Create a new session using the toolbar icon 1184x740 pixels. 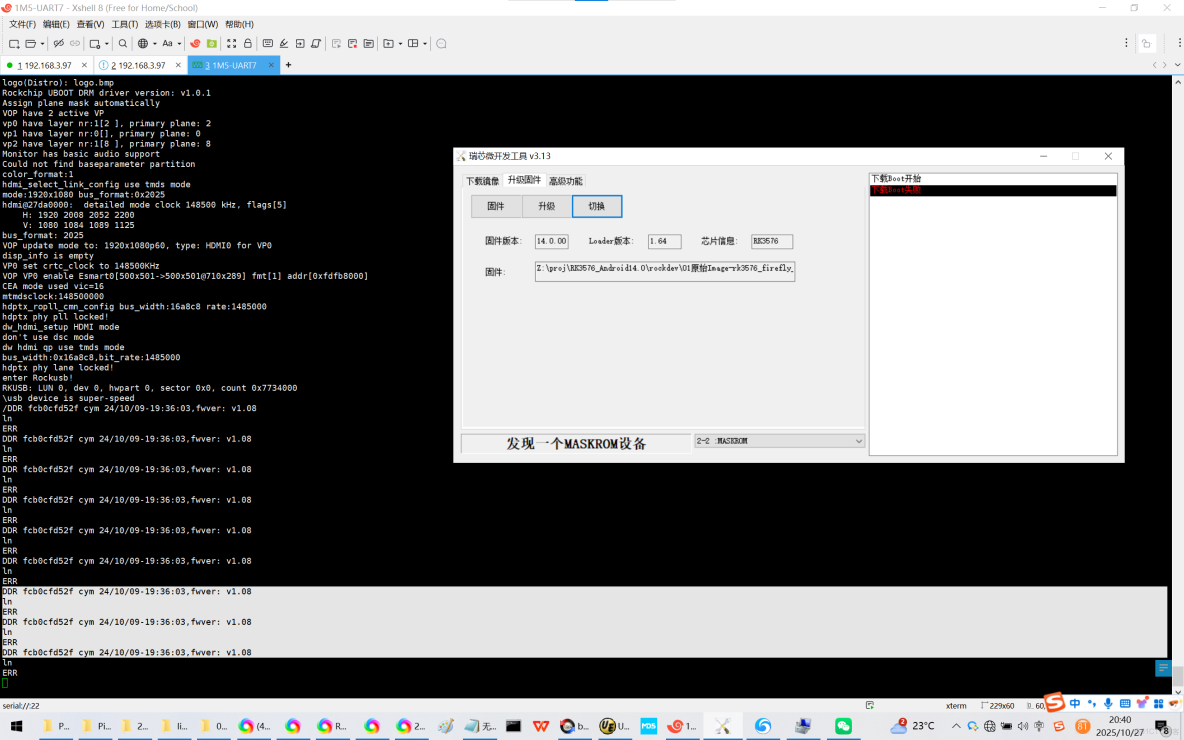[13, 43]
